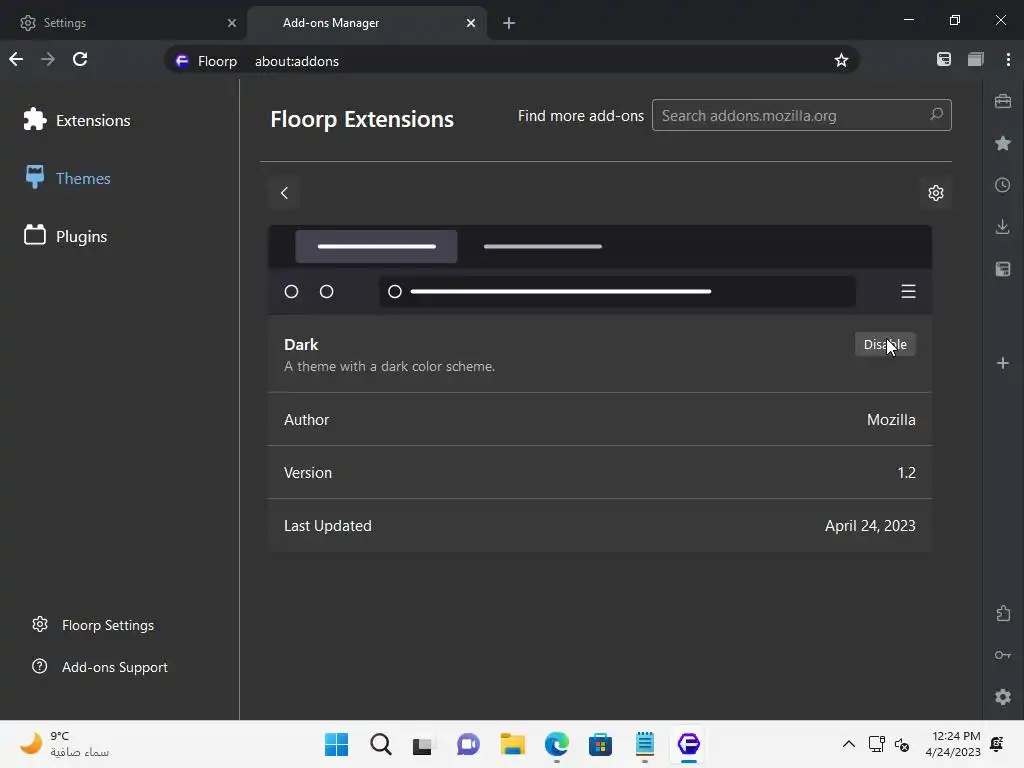Image resolution: width=1024 pixels, height=768 pixels.
Task: Open History clock in the right sidebar
Action: point(1003,185)
